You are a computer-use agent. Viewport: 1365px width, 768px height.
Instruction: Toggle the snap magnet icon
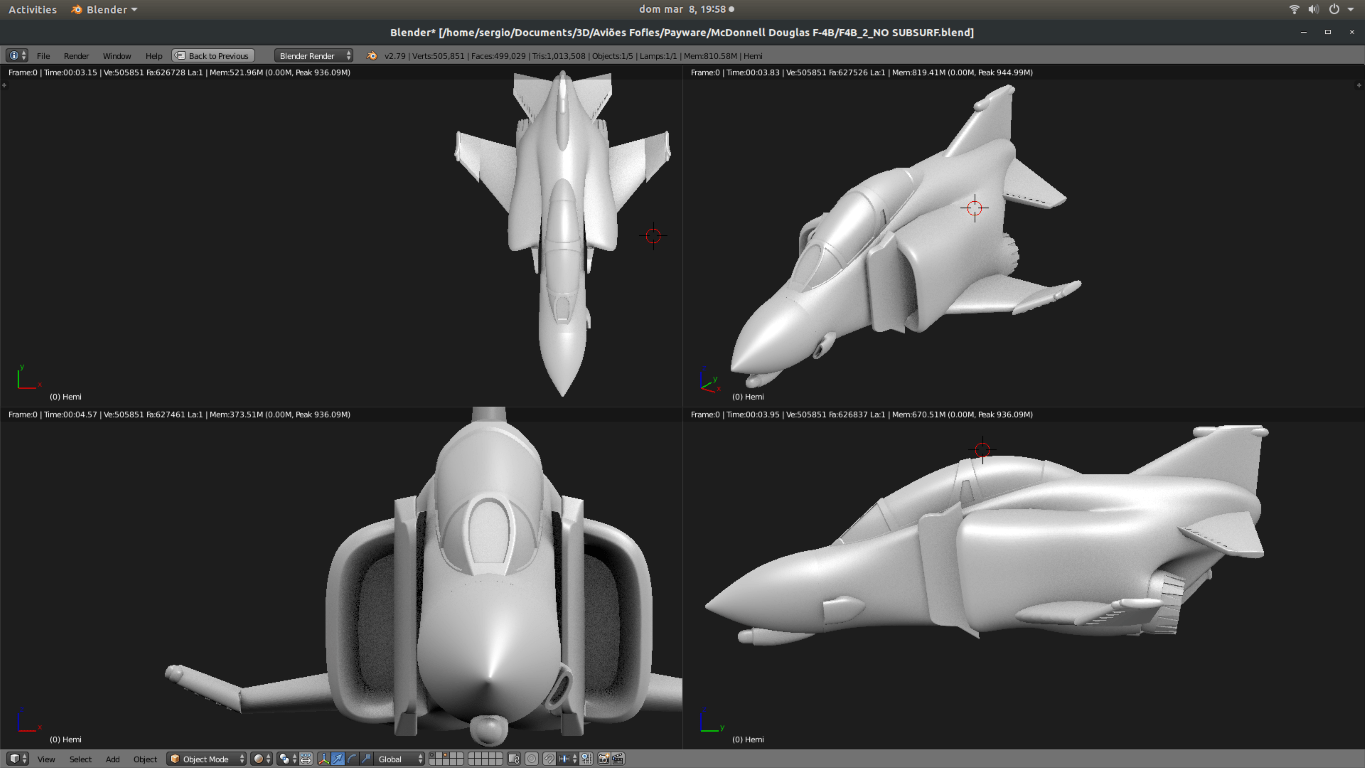549,759
